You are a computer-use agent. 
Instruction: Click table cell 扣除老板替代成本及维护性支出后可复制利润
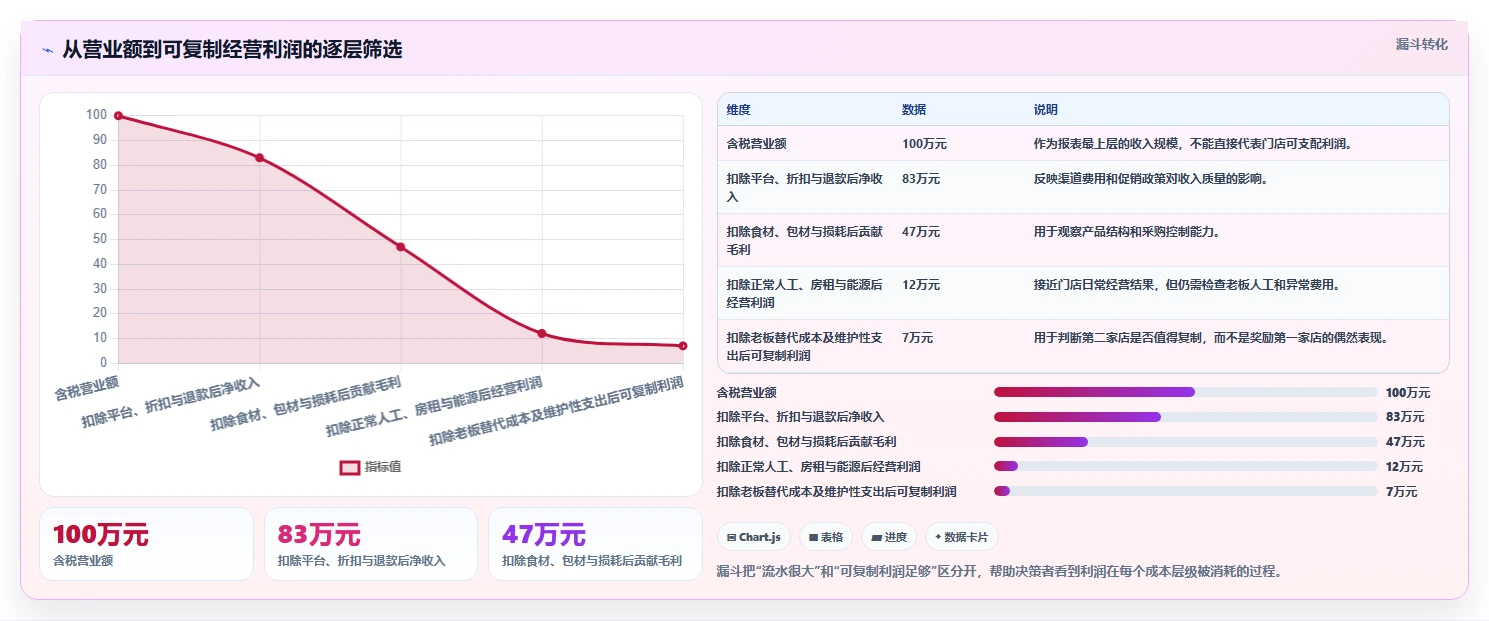805,346
